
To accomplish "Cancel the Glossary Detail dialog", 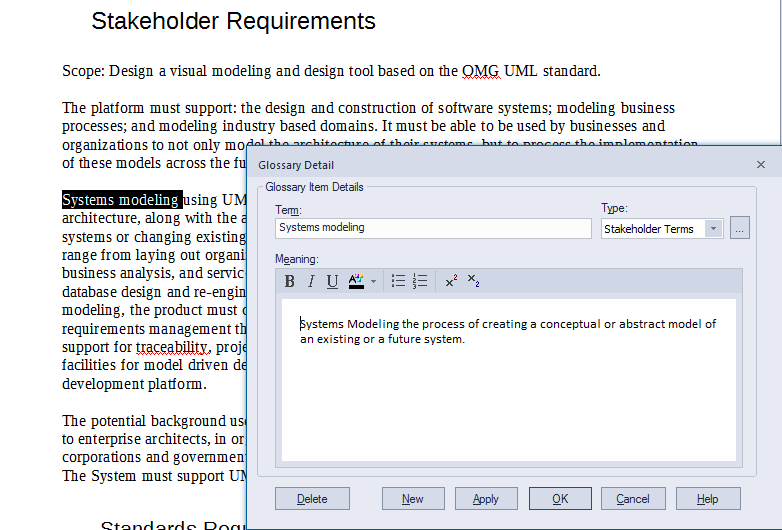I will tap(632, 499).
